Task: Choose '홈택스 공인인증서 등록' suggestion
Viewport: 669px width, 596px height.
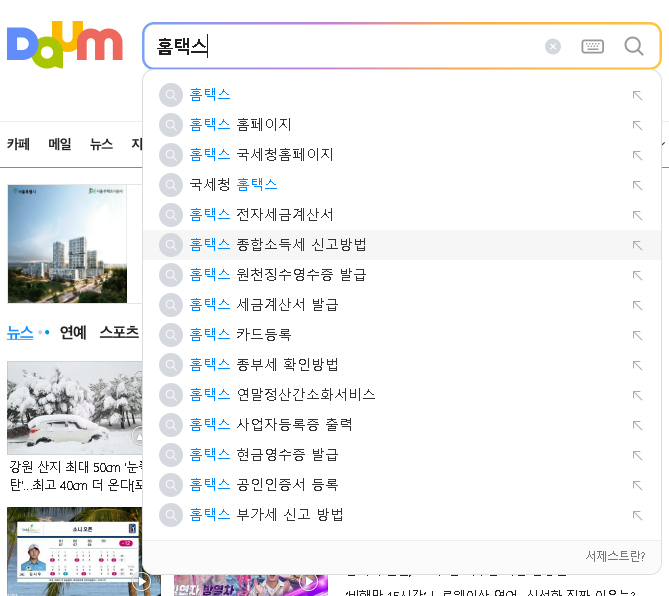Action: (401, 485)
